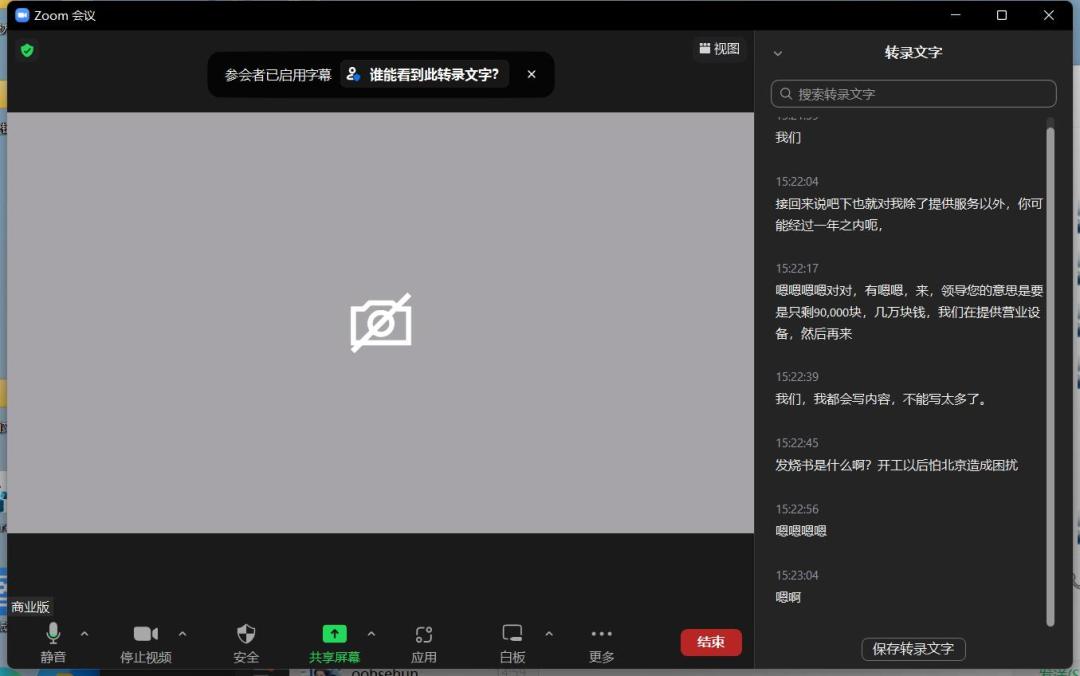1080x676 pixels.
Task: Minimize the Zoom 会议 window
Action: pos(955,15)
